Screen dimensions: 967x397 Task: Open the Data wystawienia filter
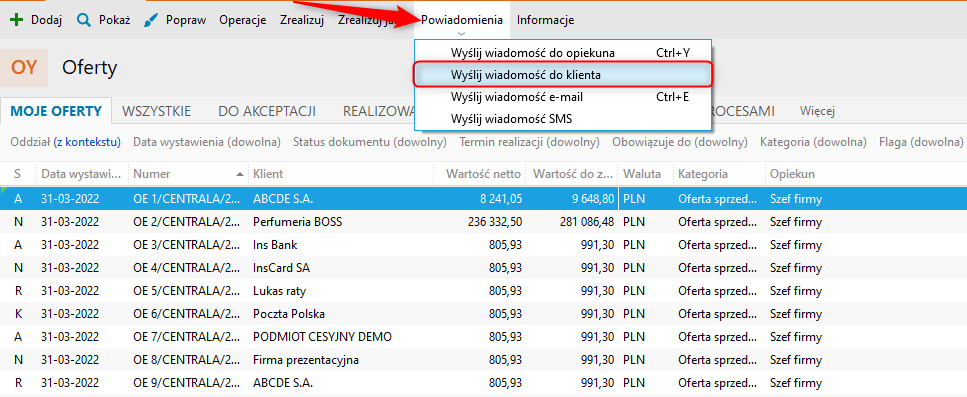[x=207, y=142]
